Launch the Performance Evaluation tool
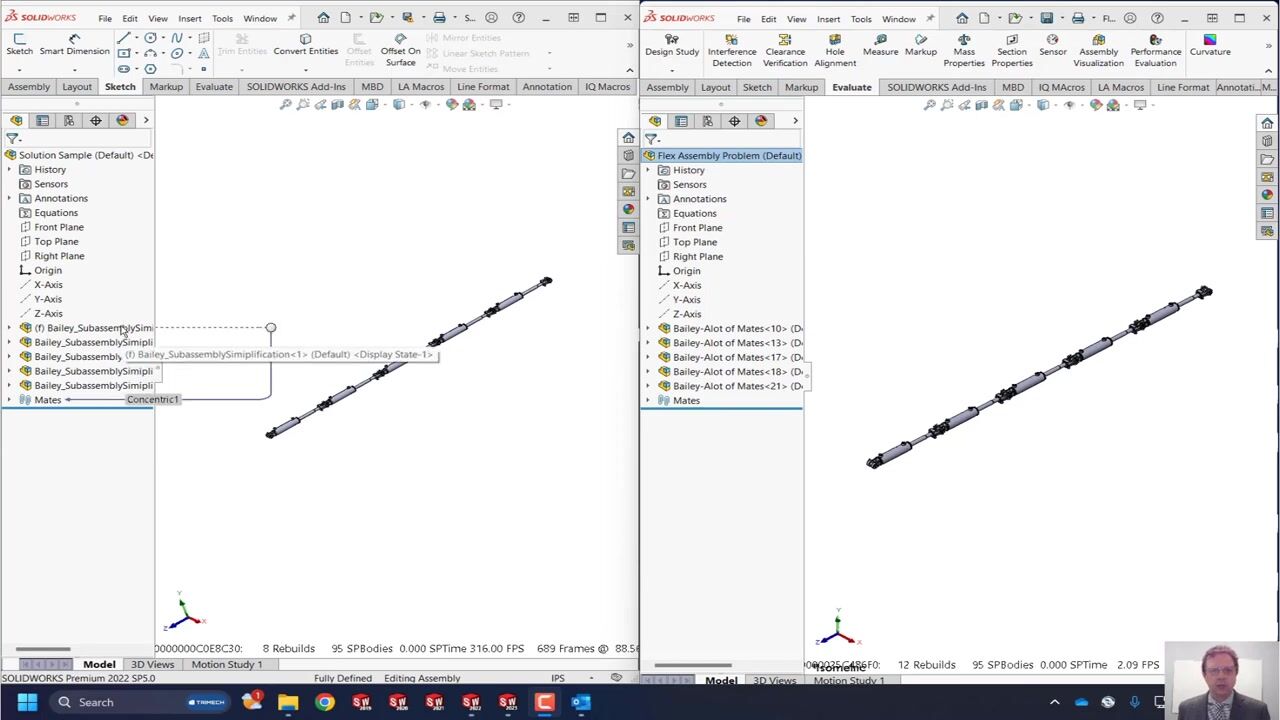The image size is (1280, 720). [x=1155, y=50]
